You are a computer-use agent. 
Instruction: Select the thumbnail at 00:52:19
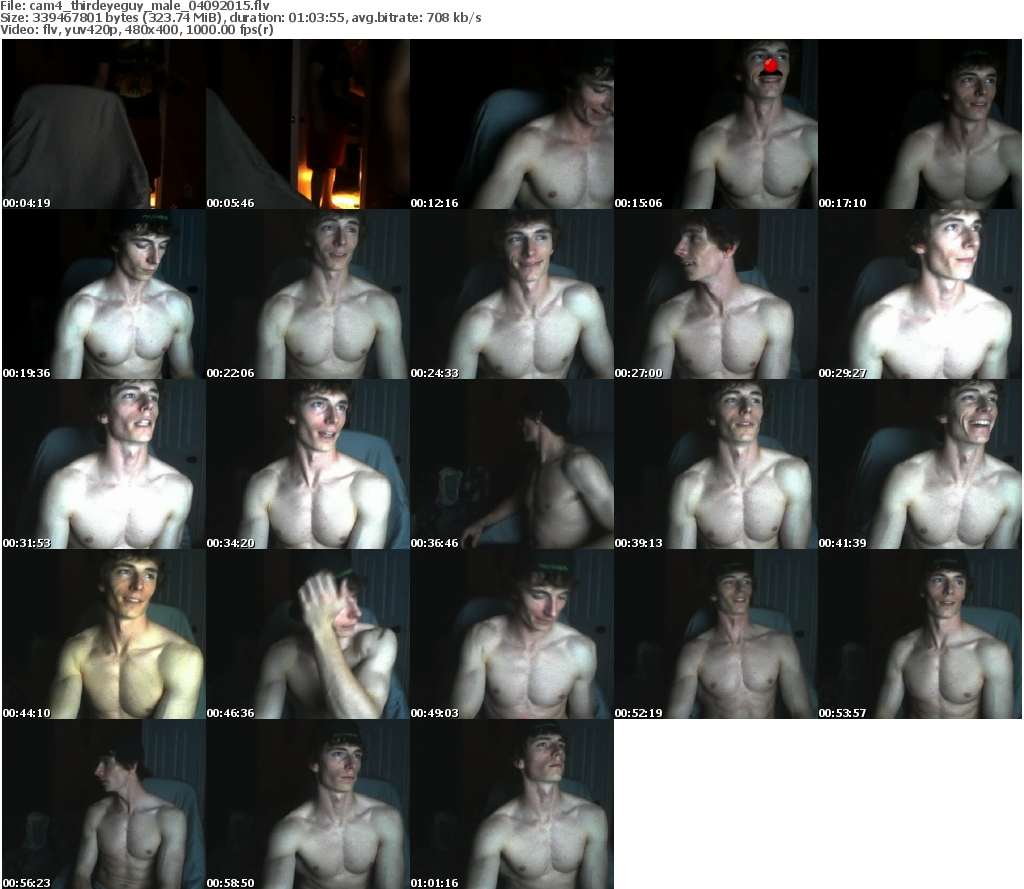(x=716, y=634)
